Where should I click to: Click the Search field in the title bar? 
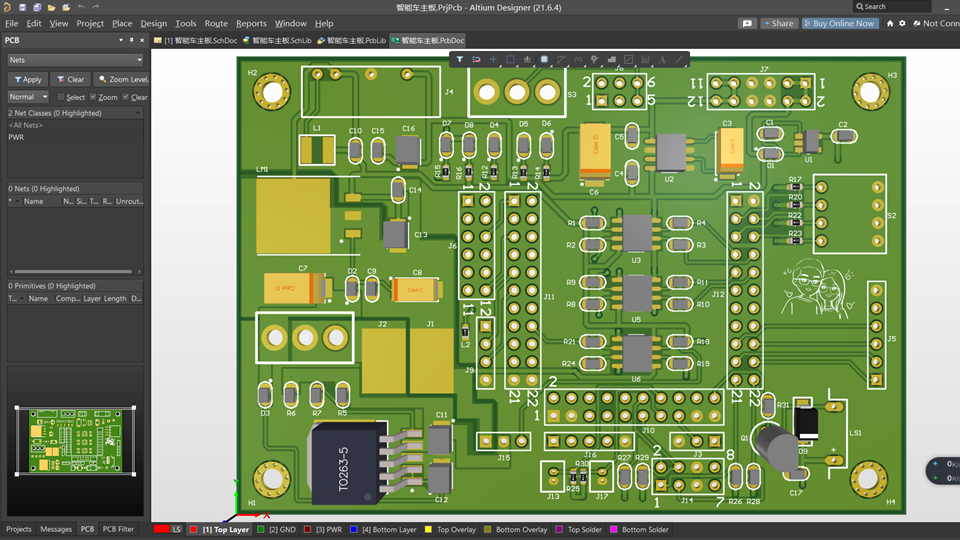click(892, 7)
